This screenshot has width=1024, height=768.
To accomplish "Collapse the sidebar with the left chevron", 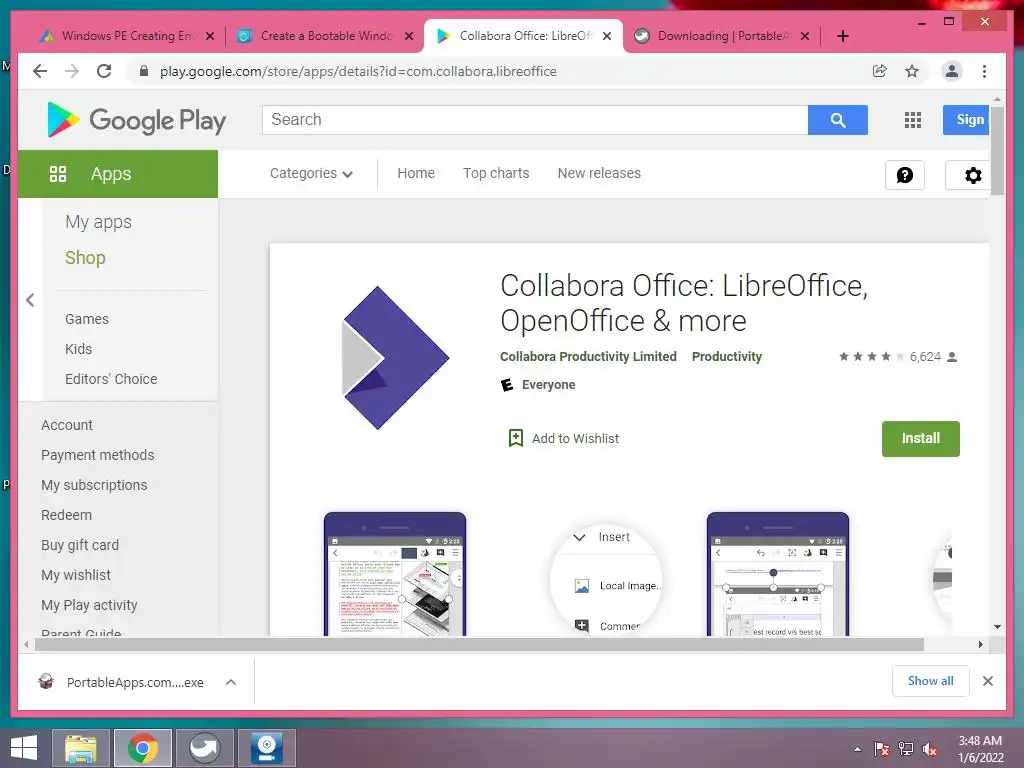I will pos(30,300).
